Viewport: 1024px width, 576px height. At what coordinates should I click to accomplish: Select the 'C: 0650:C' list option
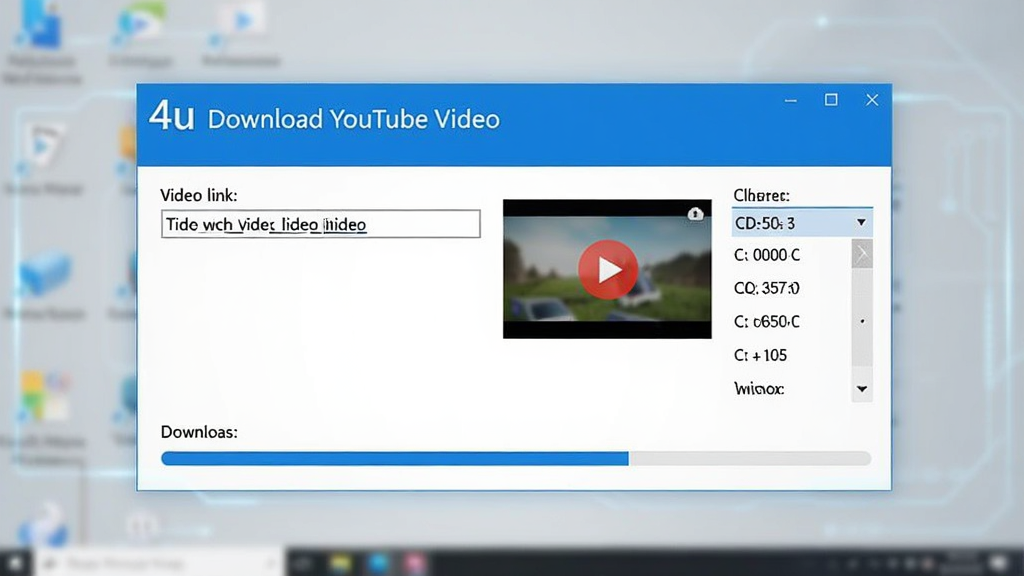pos(767,321)
